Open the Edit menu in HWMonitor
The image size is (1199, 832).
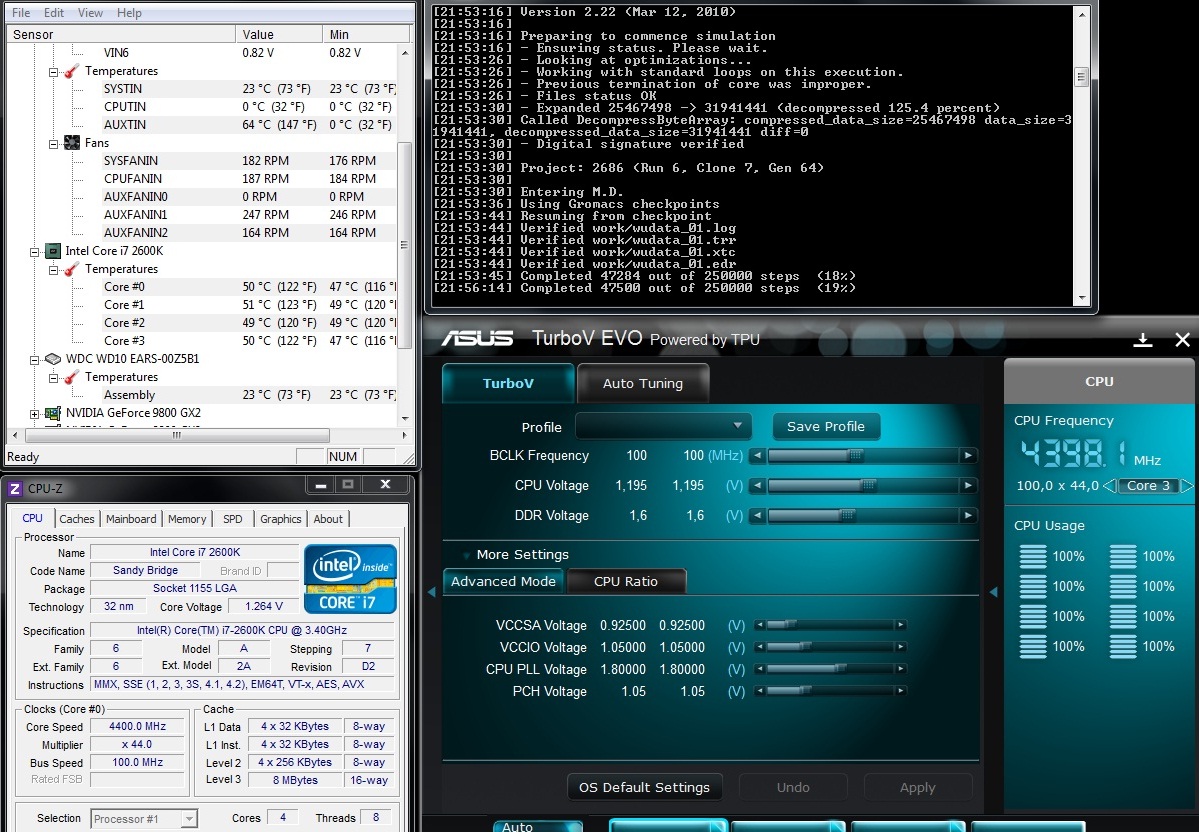54,12
